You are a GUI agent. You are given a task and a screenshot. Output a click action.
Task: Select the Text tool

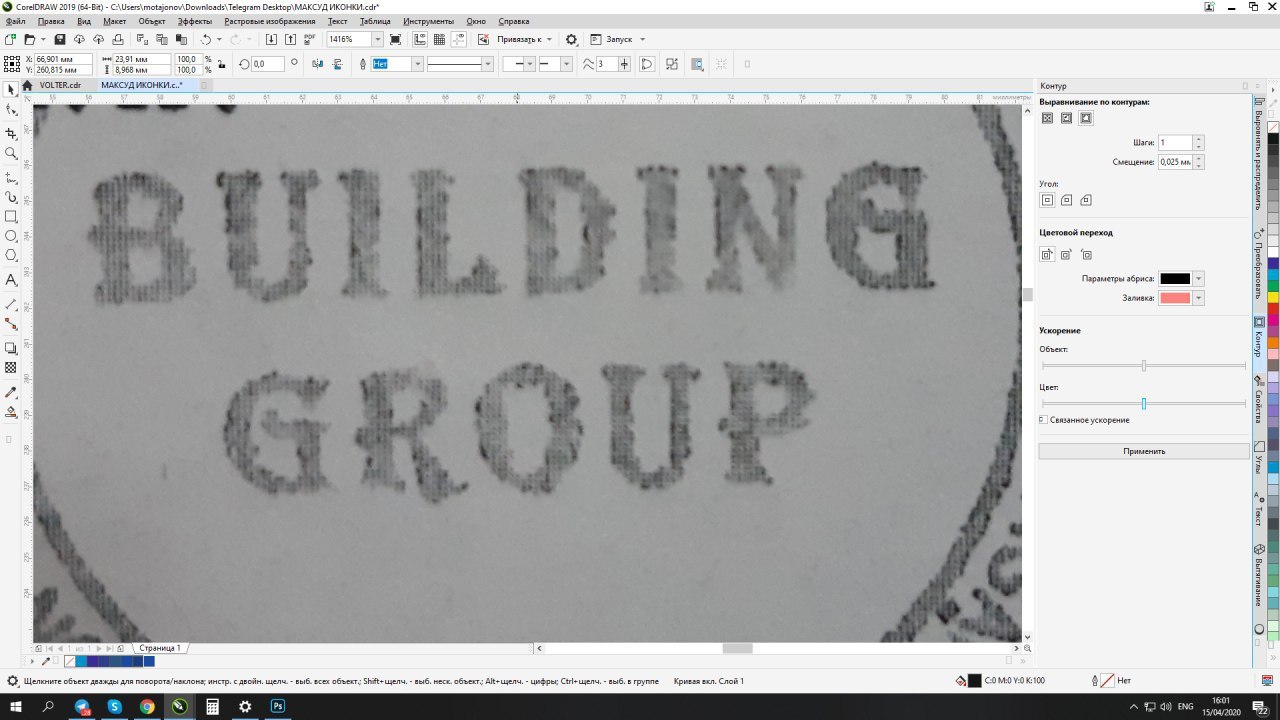pos(11,280)
